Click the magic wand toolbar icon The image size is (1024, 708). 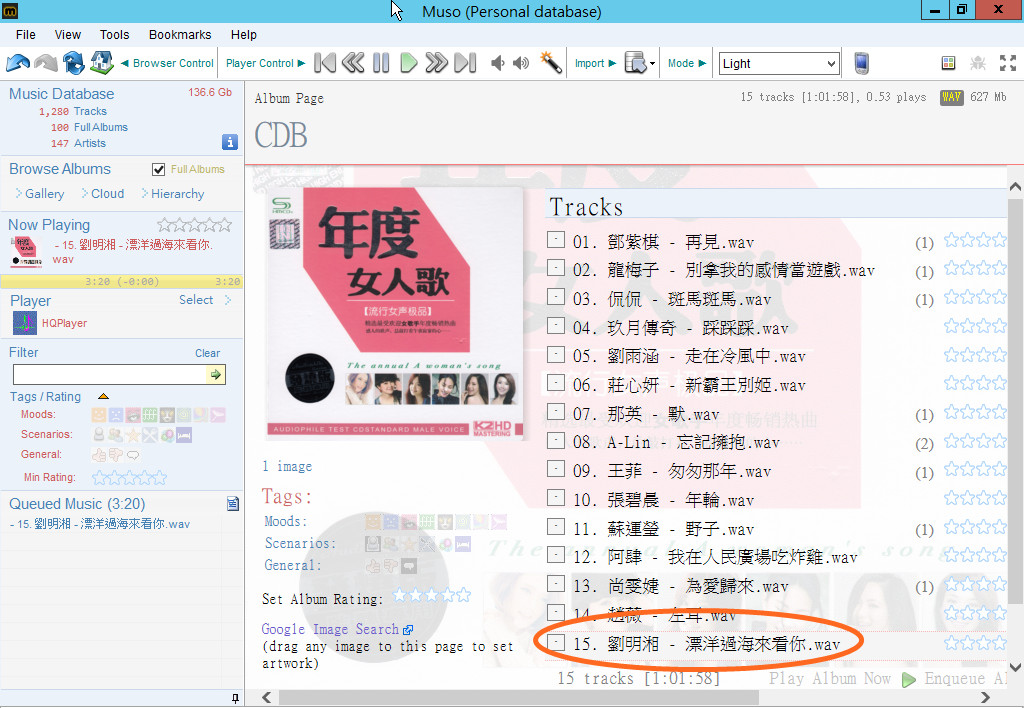coord(551,63)
